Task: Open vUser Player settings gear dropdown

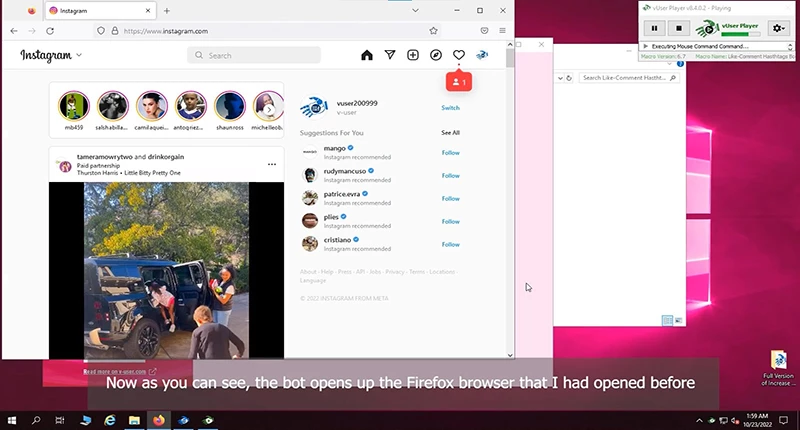Action: click(779, 28)
